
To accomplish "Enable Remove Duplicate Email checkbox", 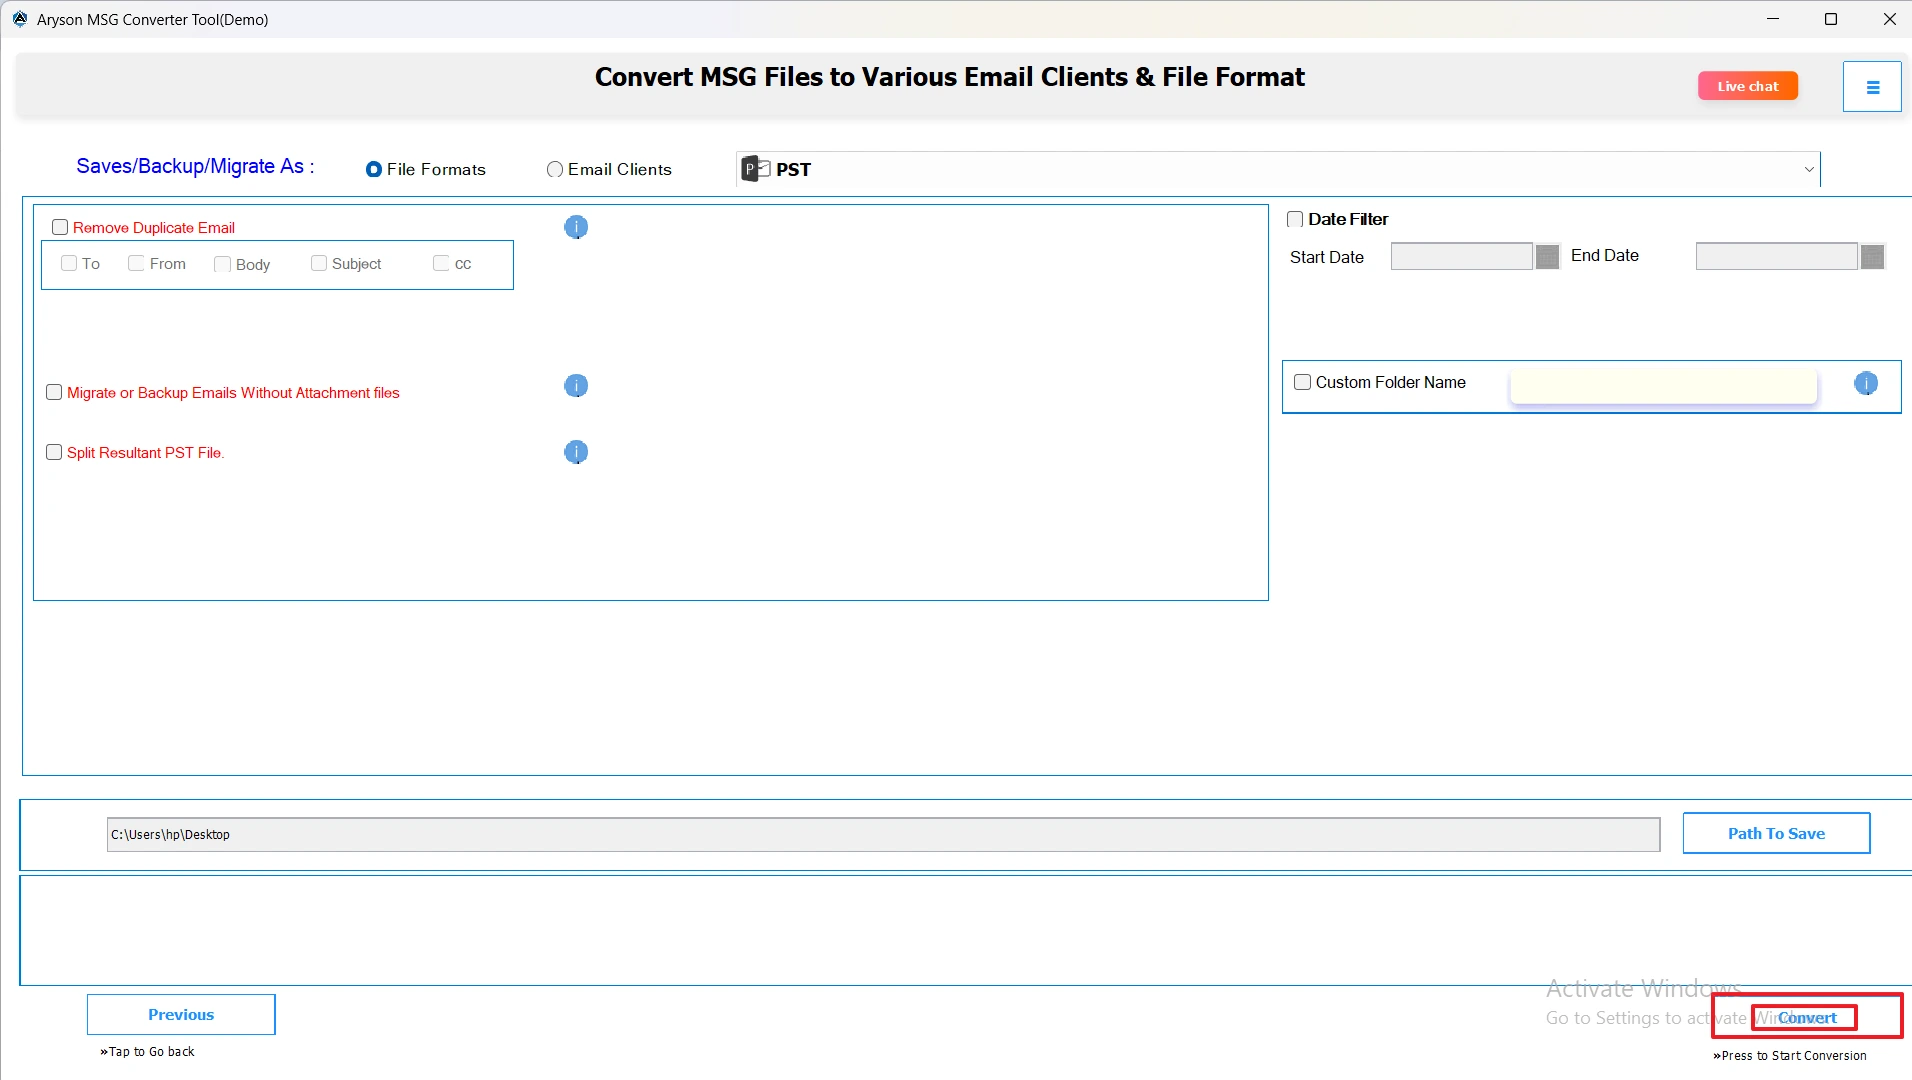I will tap(60, 227).
